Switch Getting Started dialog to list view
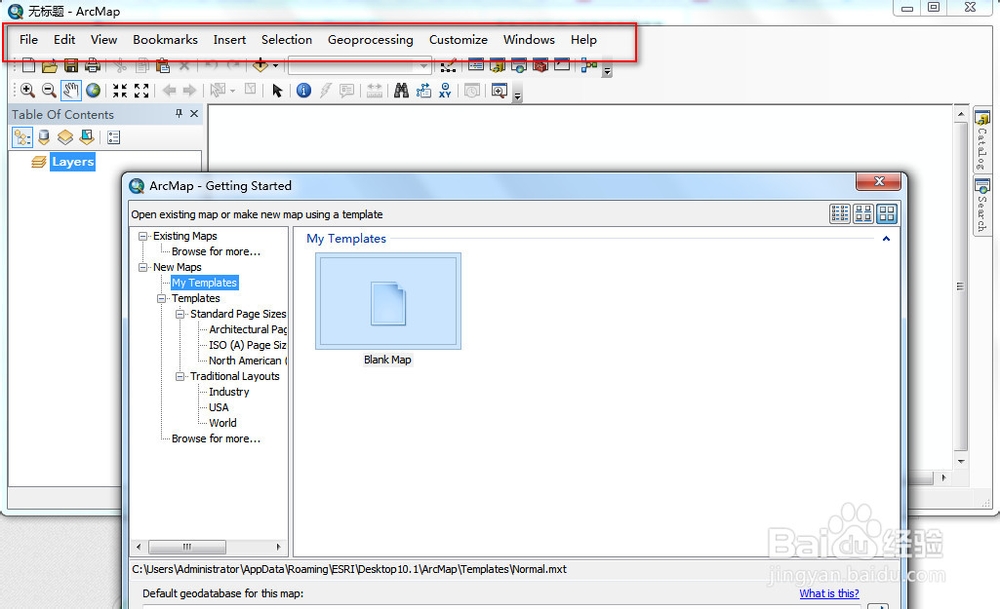Image resolution: width=1000 pixels, height=609 pixels. (840, 214)
